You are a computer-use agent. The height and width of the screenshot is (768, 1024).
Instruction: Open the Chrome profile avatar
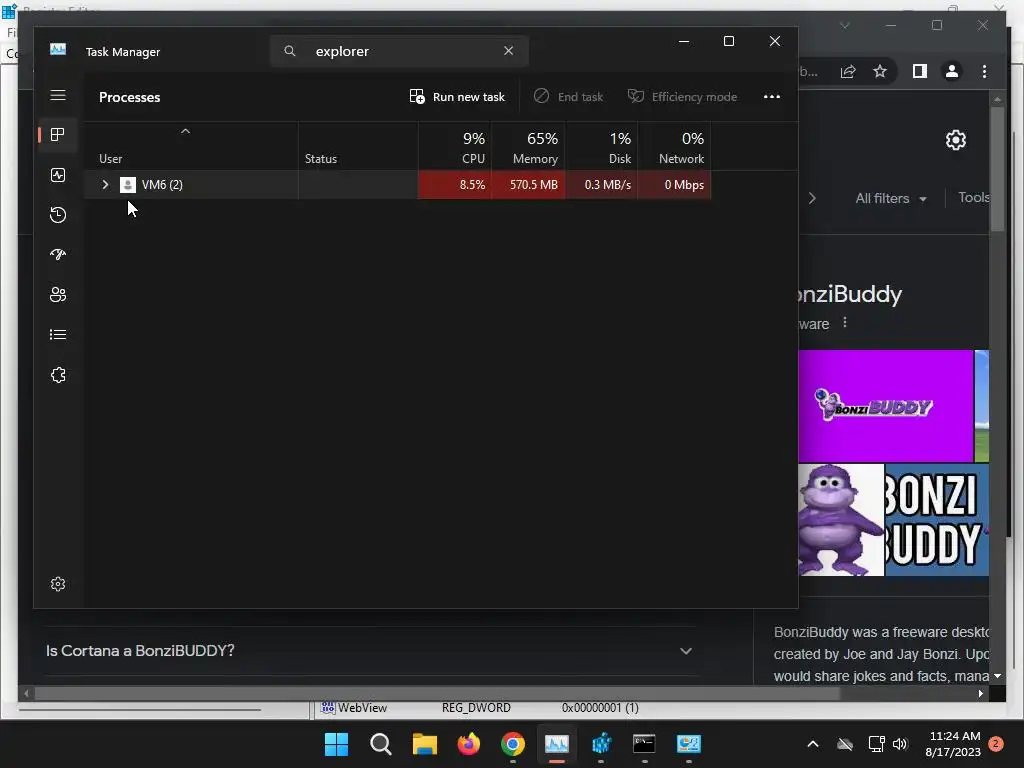pos(952,71)
